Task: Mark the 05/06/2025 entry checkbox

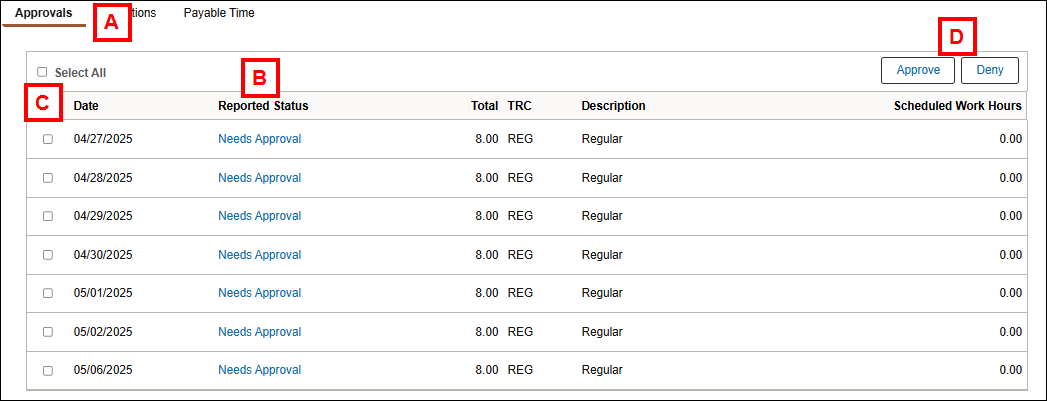Action: point(47,370)
